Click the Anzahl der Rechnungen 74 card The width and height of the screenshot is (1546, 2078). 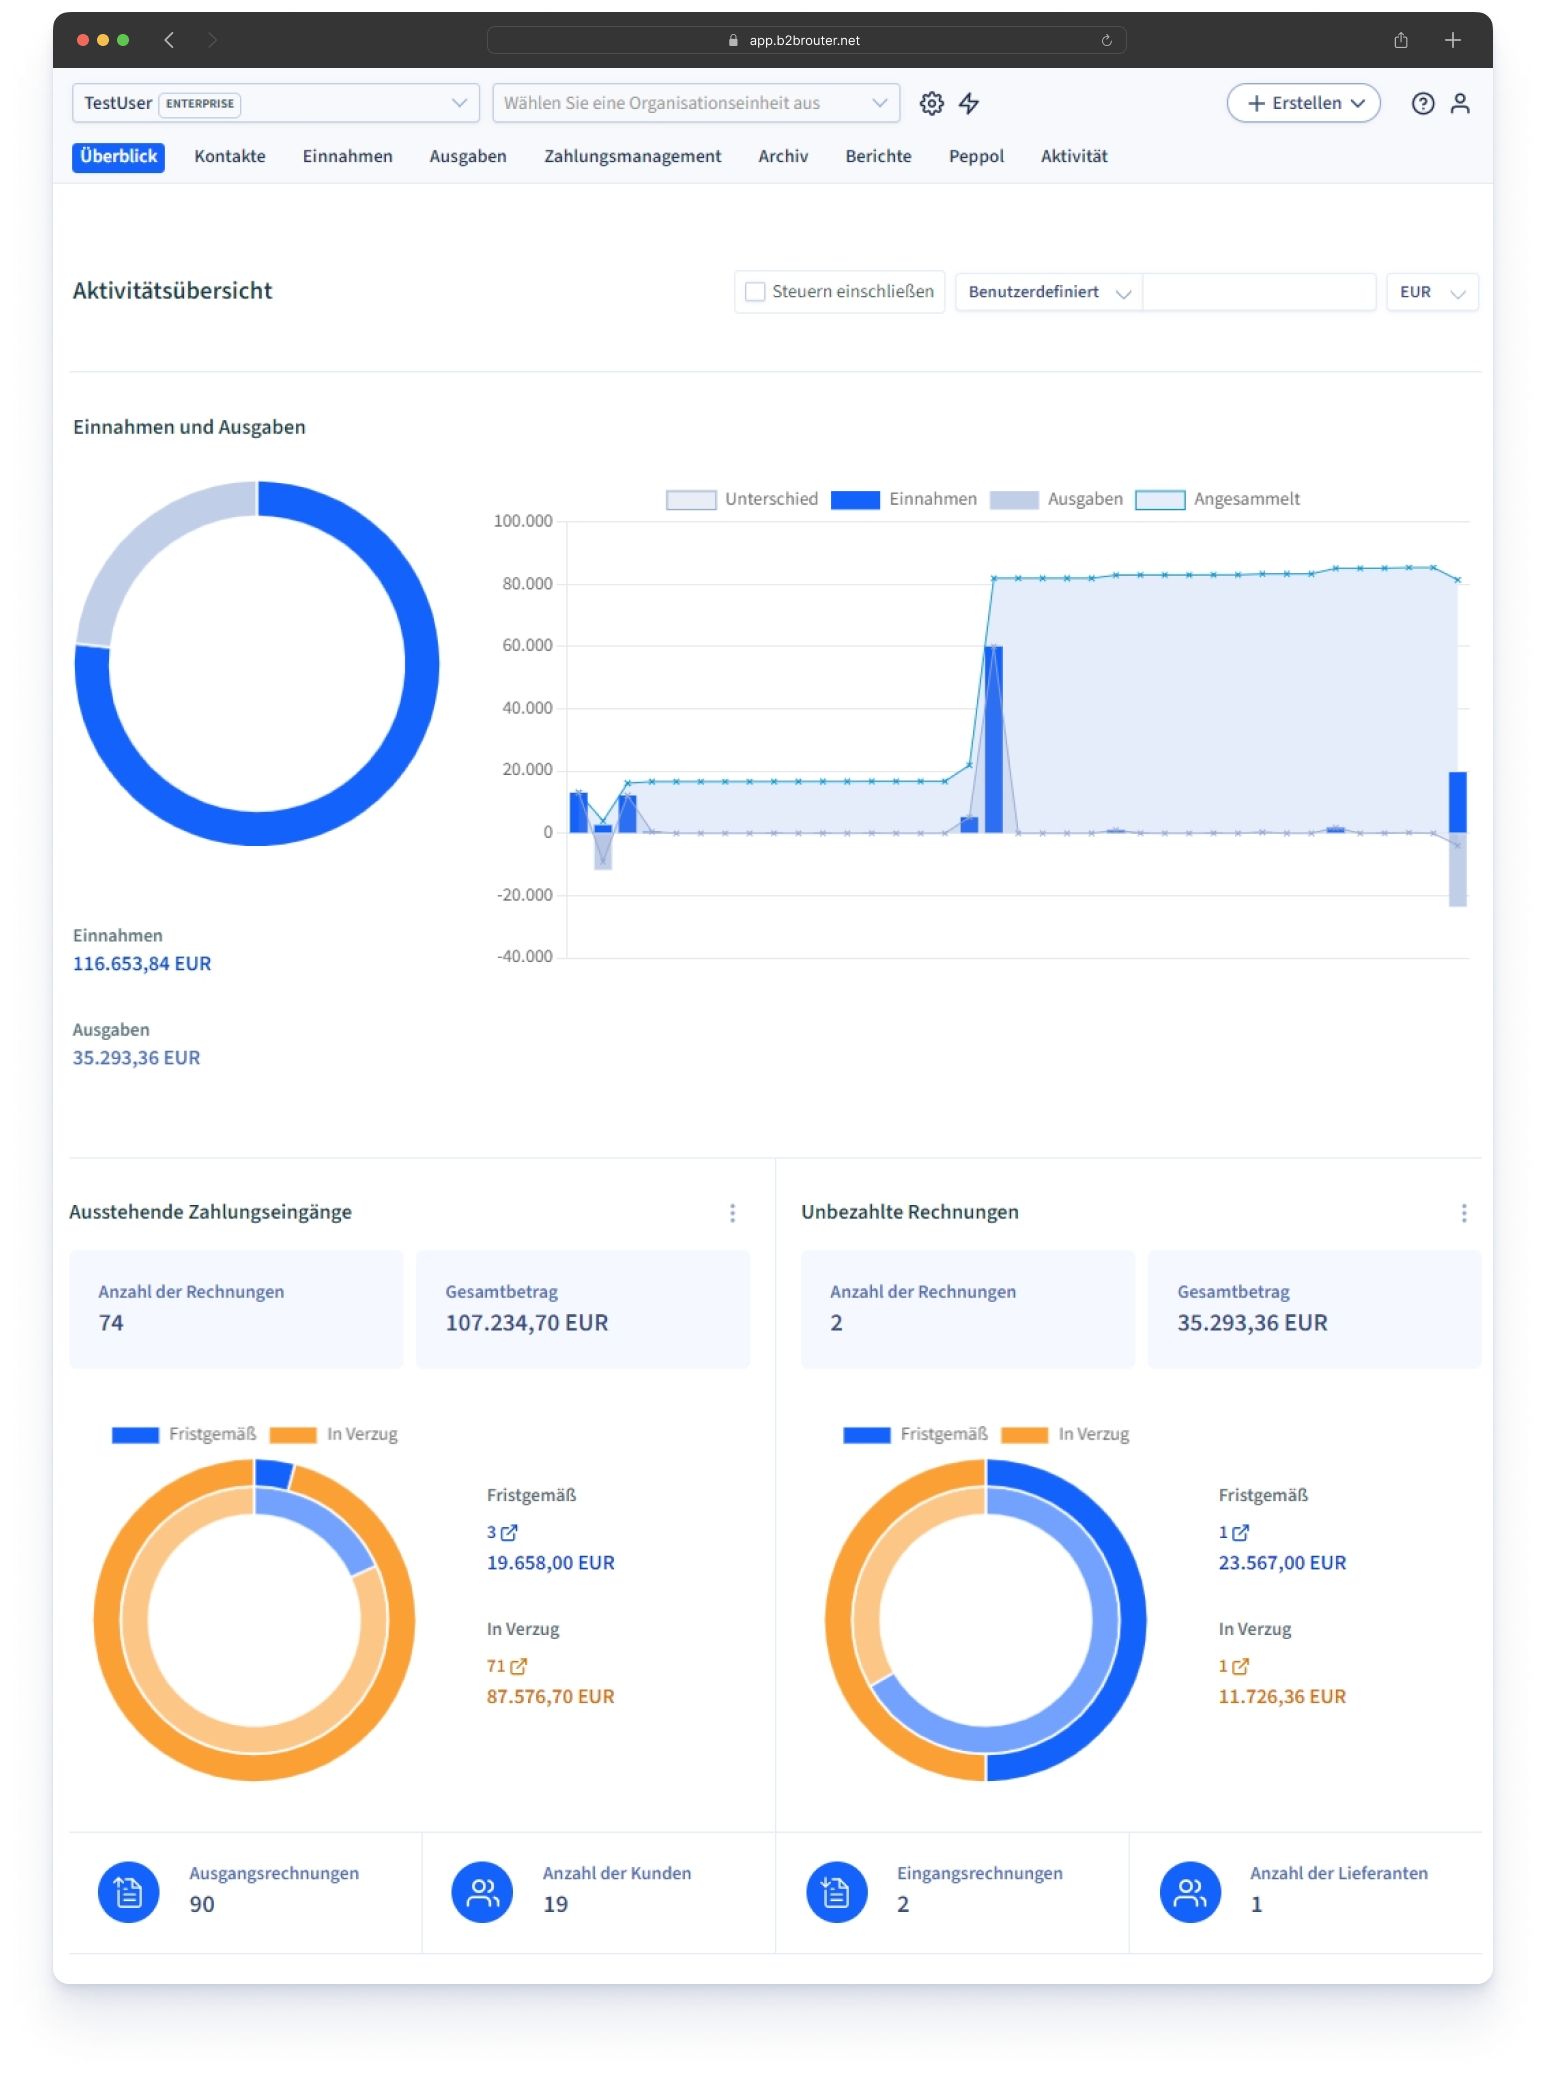pyautogui.click(x=236, y=1309)
